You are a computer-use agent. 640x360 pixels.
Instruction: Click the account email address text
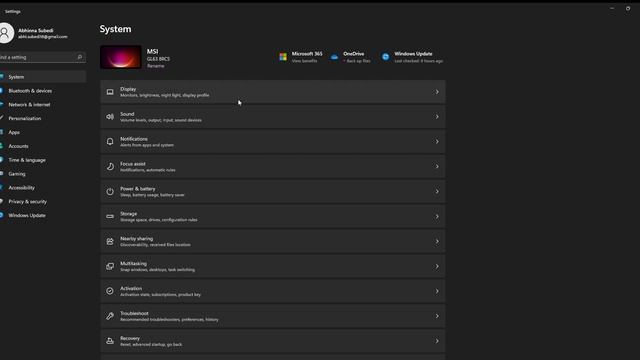coord(42,37)
